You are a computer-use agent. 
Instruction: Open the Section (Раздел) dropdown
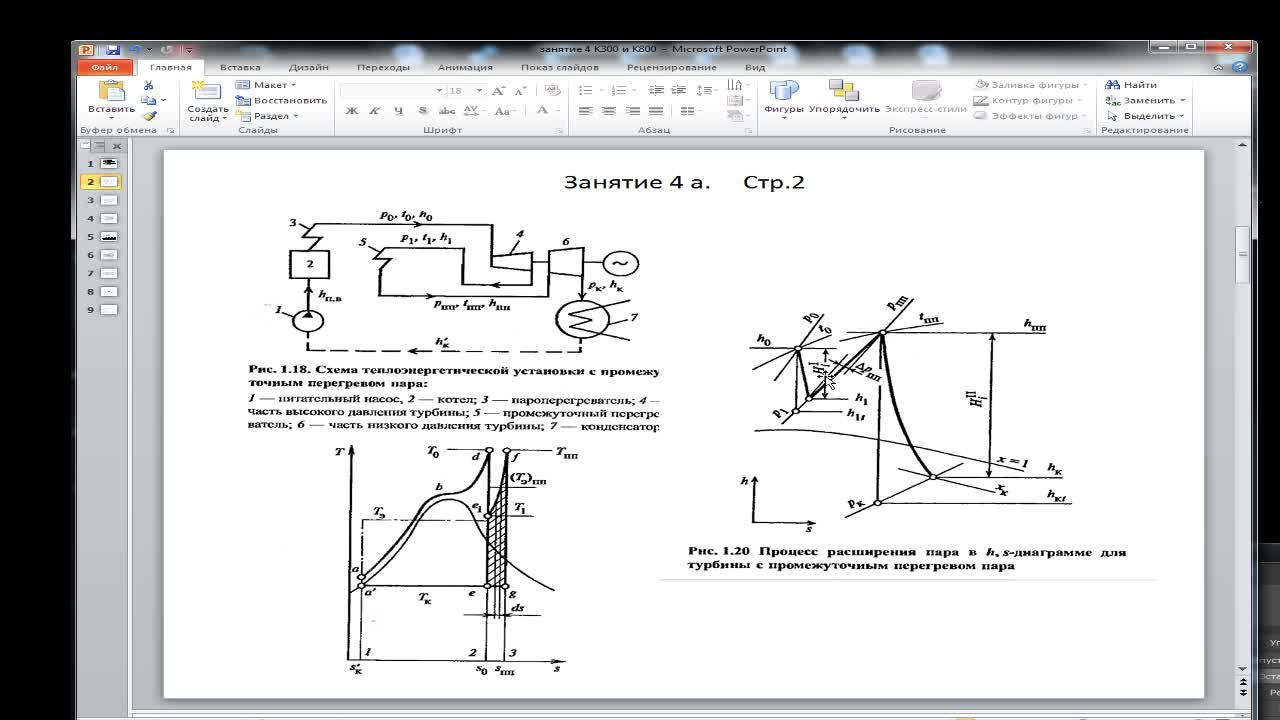click(266, 116)
